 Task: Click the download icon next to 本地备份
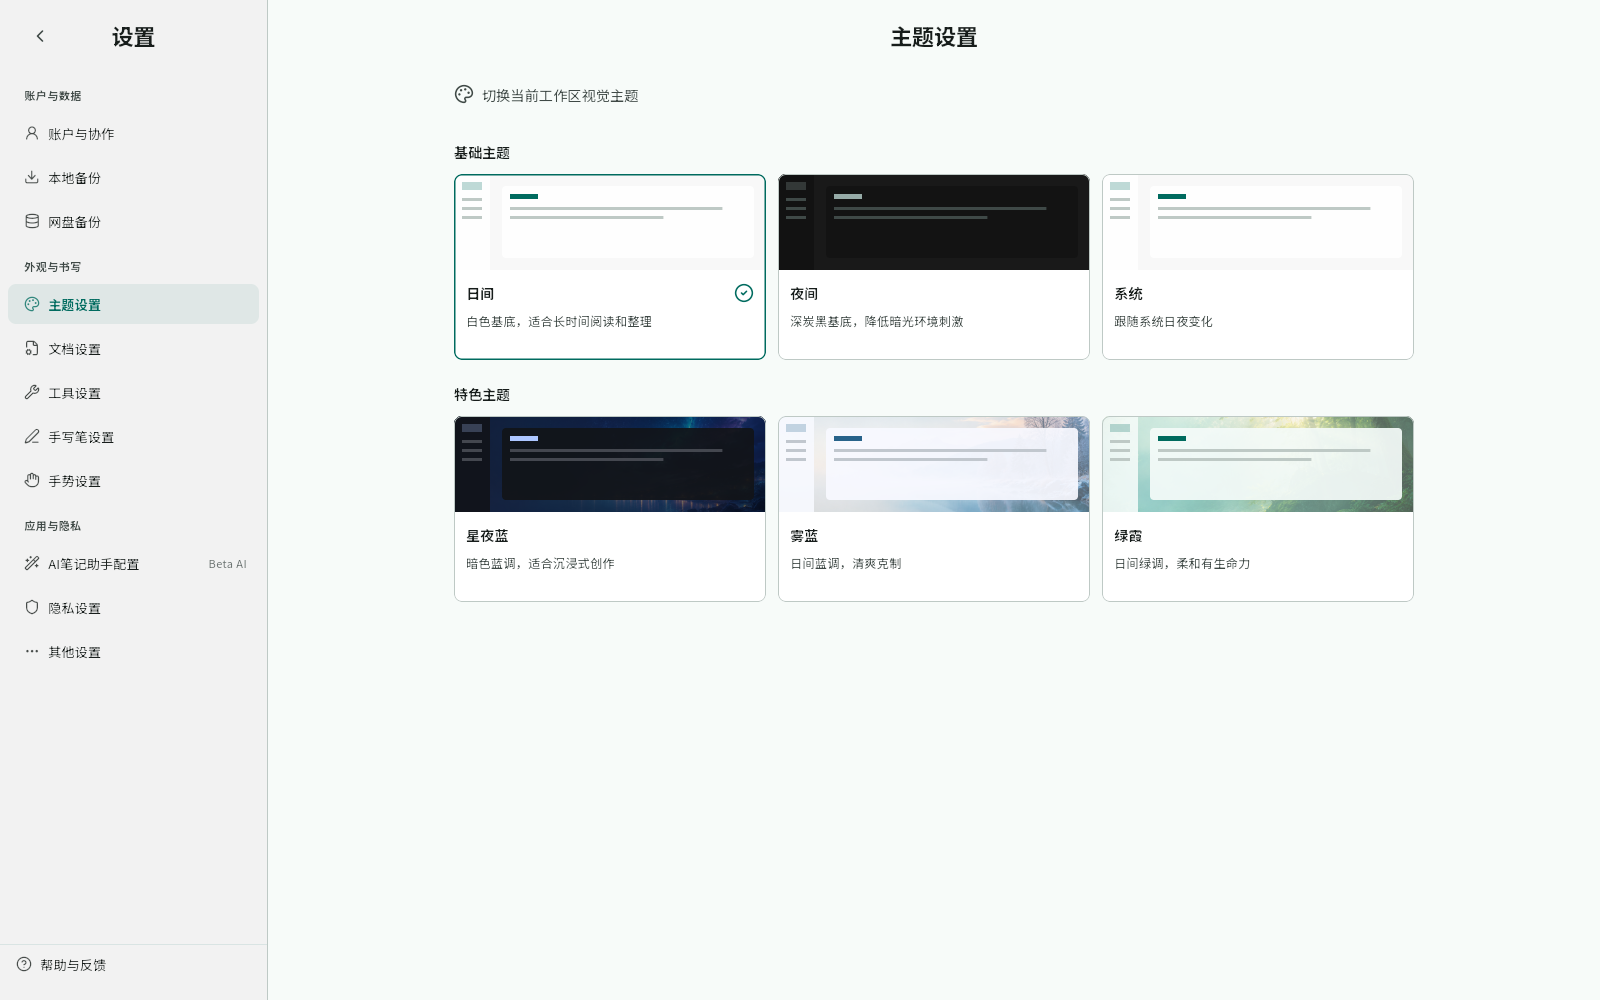point(32,177)
